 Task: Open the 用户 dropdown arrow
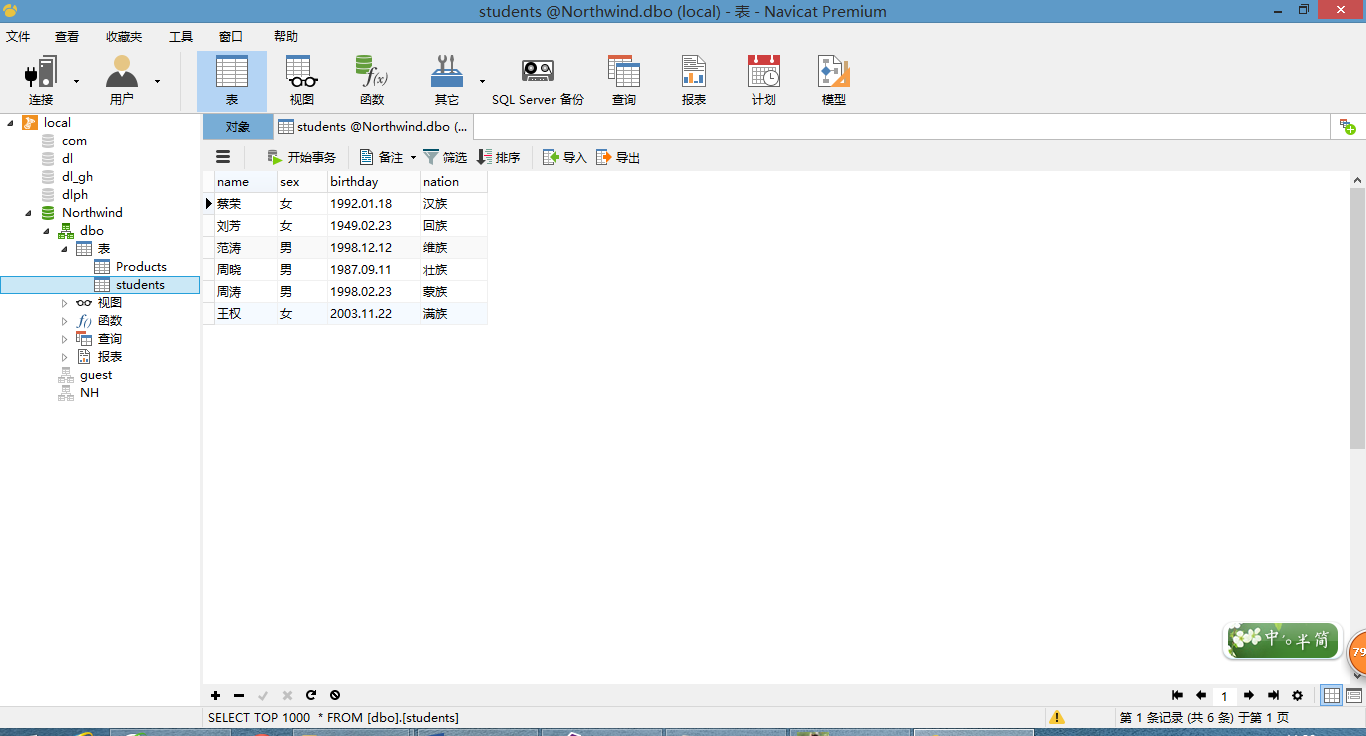(157, 81)
